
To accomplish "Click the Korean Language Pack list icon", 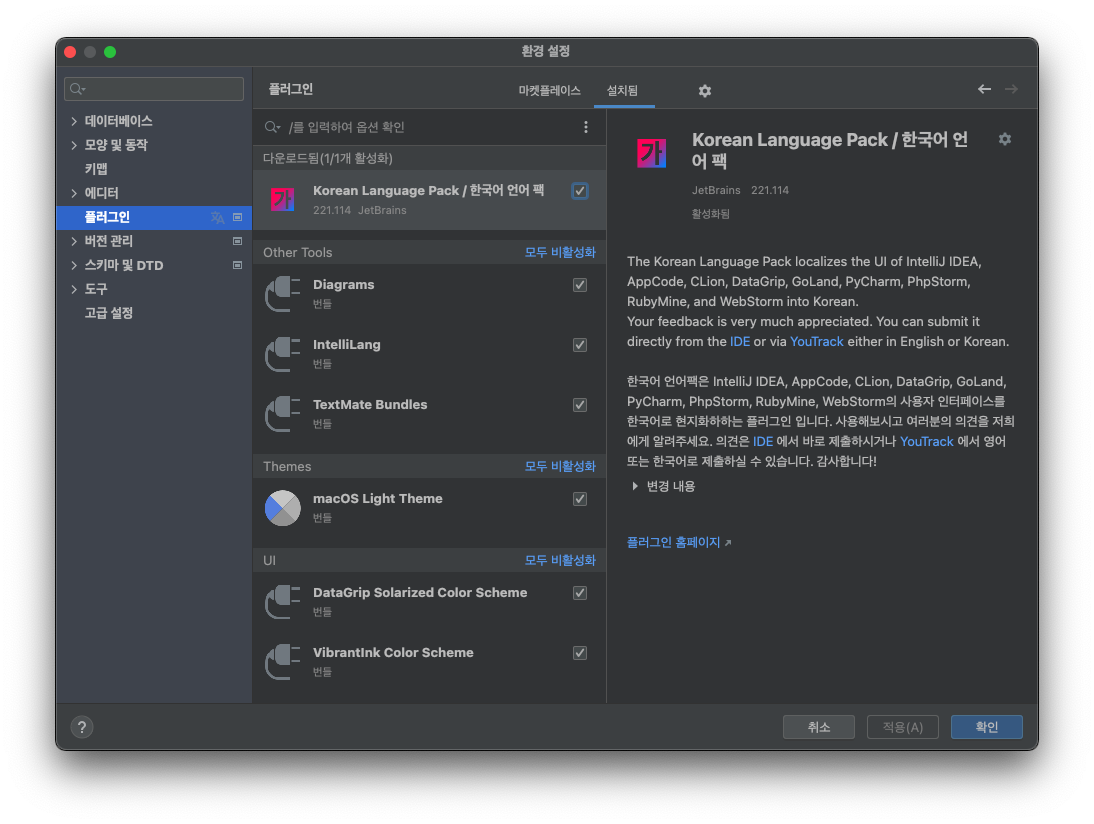I will click(283, 200).
